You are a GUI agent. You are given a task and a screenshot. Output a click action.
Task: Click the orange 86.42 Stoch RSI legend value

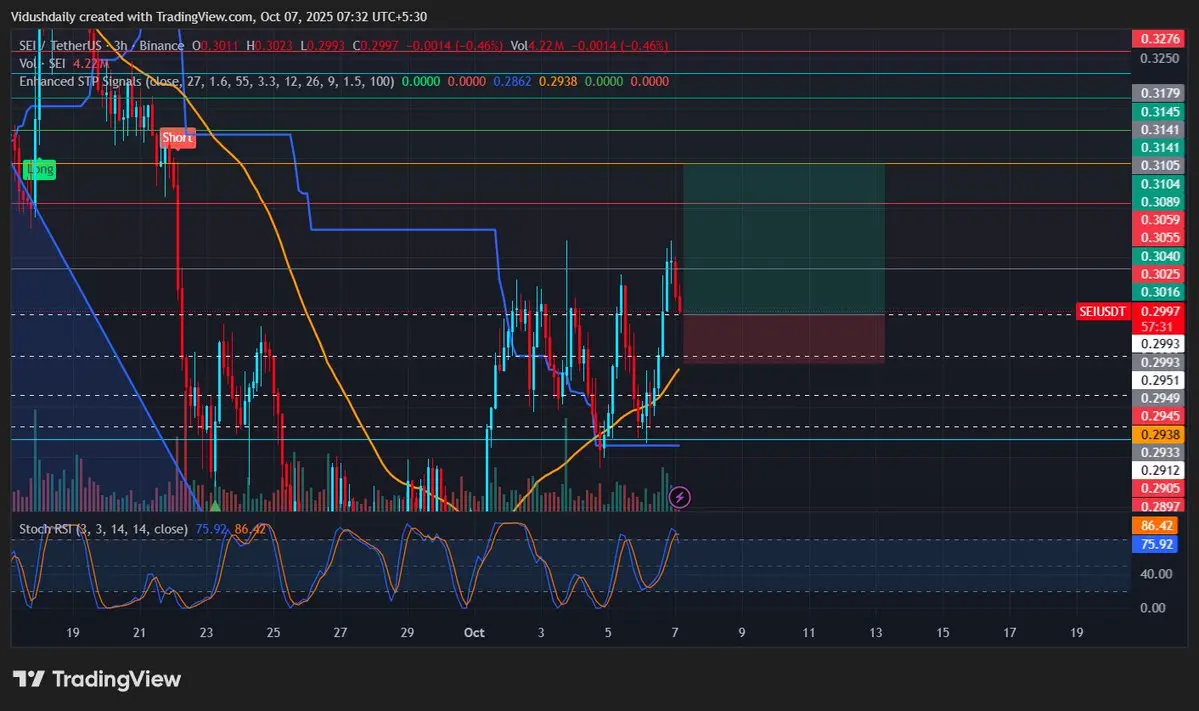(250, 529)
